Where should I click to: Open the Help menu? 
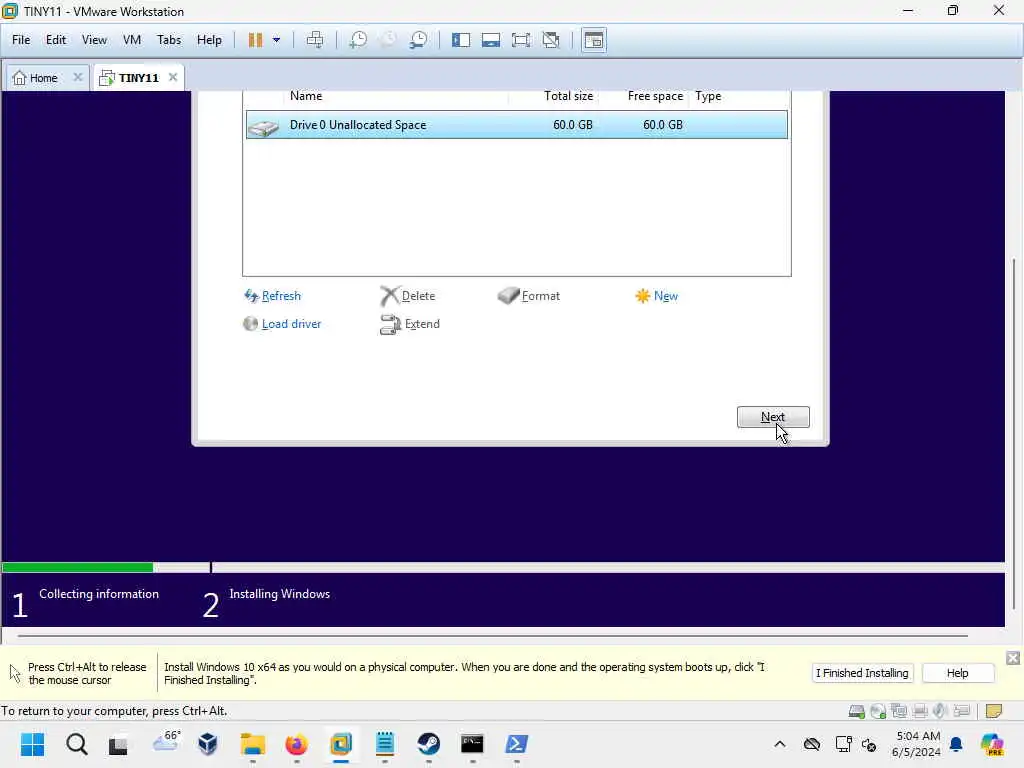coord(209,40)
